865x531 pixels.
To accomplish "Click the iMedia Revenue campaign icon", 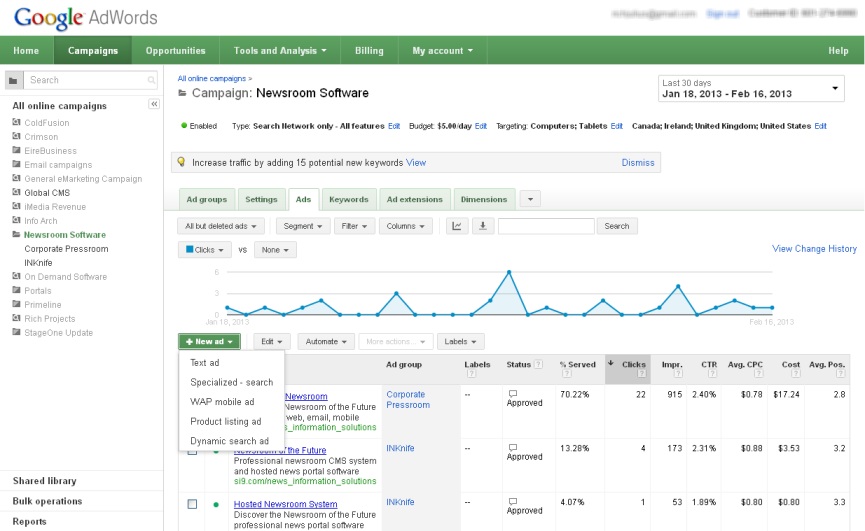I will (17, 206).
